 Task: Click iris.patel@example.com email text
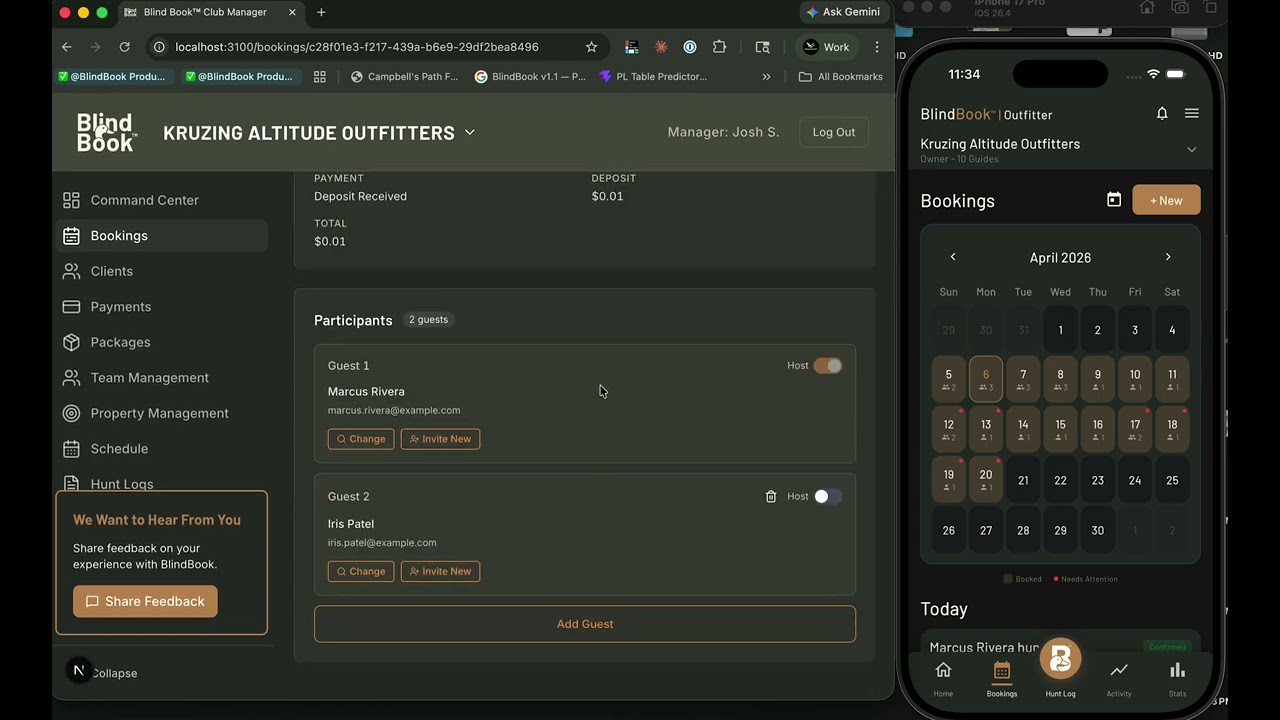coord(382,543)
